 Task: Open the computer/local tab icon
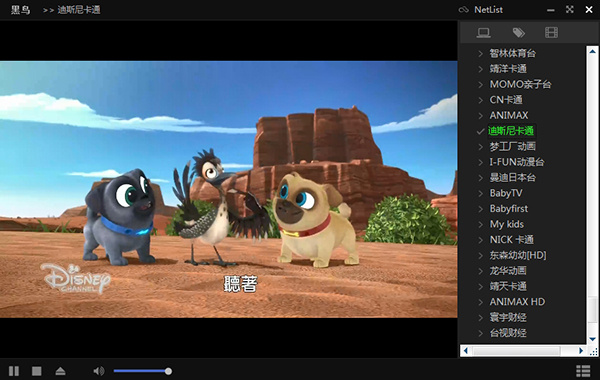click(x=484, y=33)
